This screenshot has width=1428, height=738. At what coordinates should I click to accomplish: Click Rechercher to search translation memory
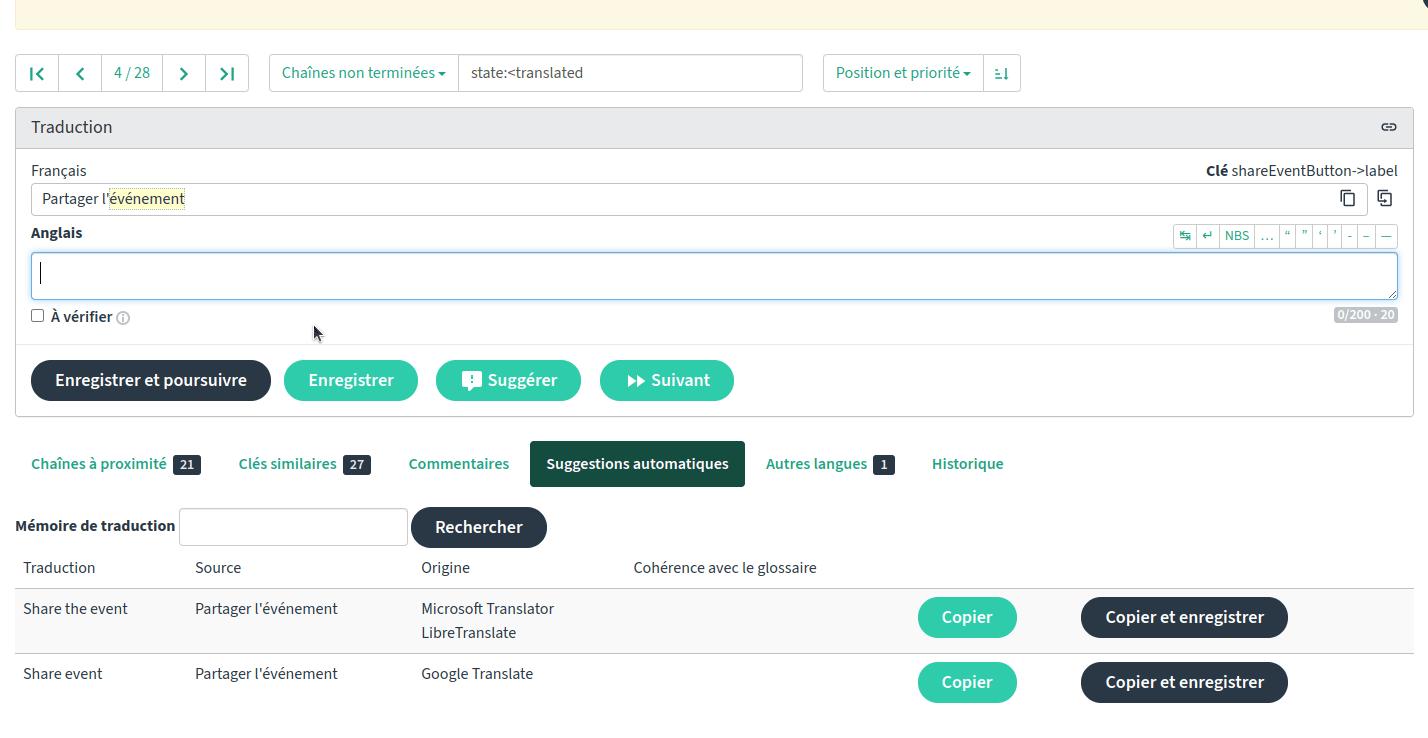[479, 527]
